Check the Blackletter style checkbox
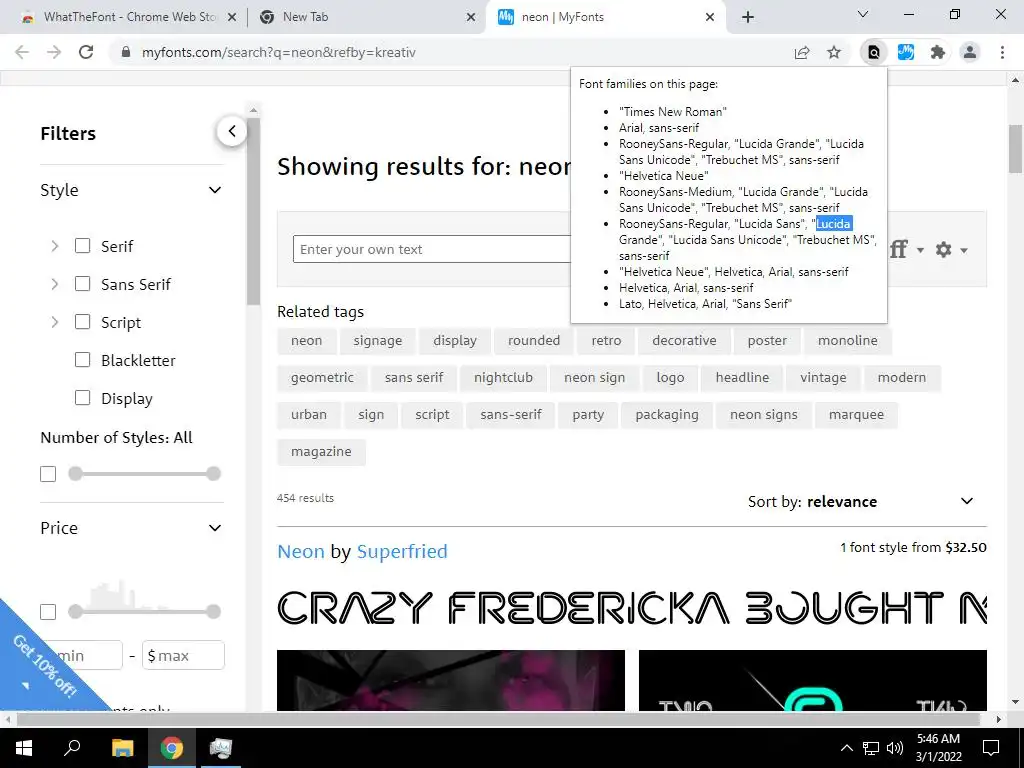Screen dimensions: 1024x768 pyautogui.click(x=82, y=360)
